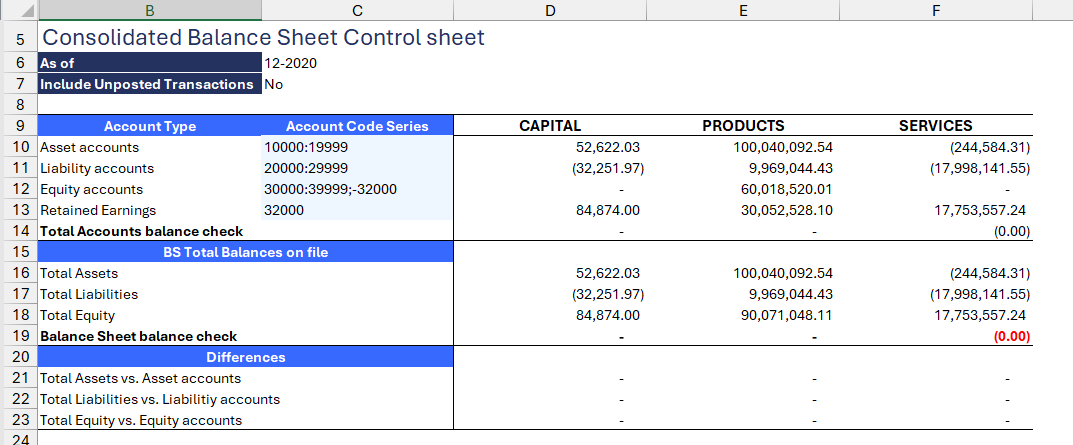Click the Account Type header cell
Screen dimensions: 1073x445
149,126
